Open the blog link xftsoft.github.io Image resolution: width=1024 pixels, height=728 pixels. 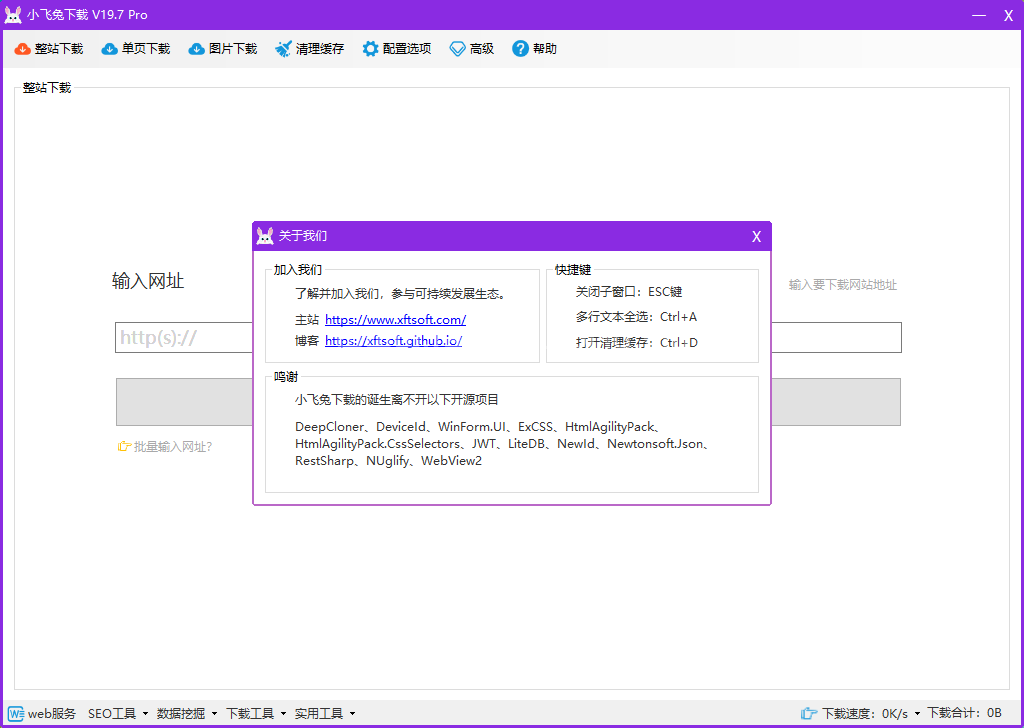tap(393, 341)
